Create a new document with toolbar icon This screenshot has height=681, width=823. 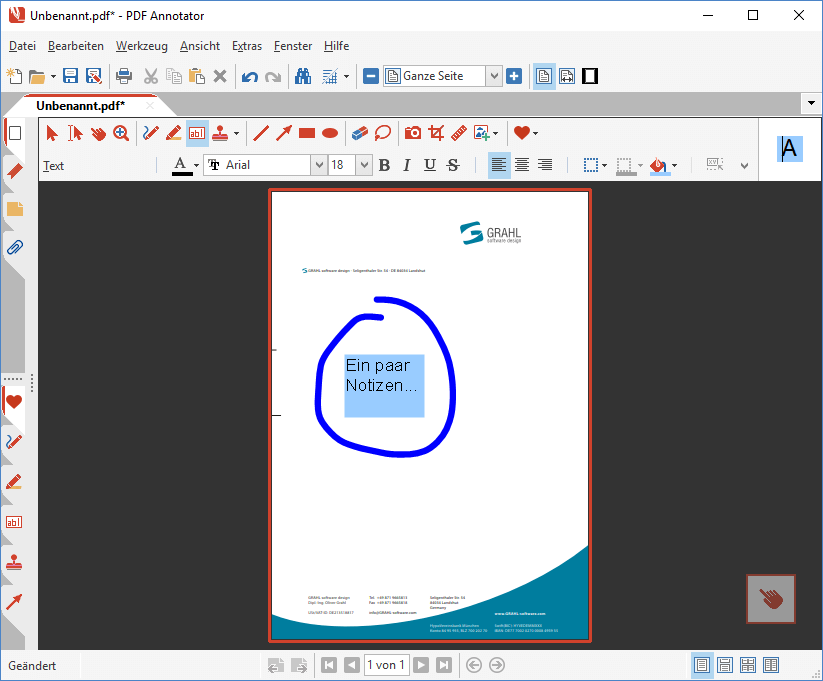(x=14, y=76)
